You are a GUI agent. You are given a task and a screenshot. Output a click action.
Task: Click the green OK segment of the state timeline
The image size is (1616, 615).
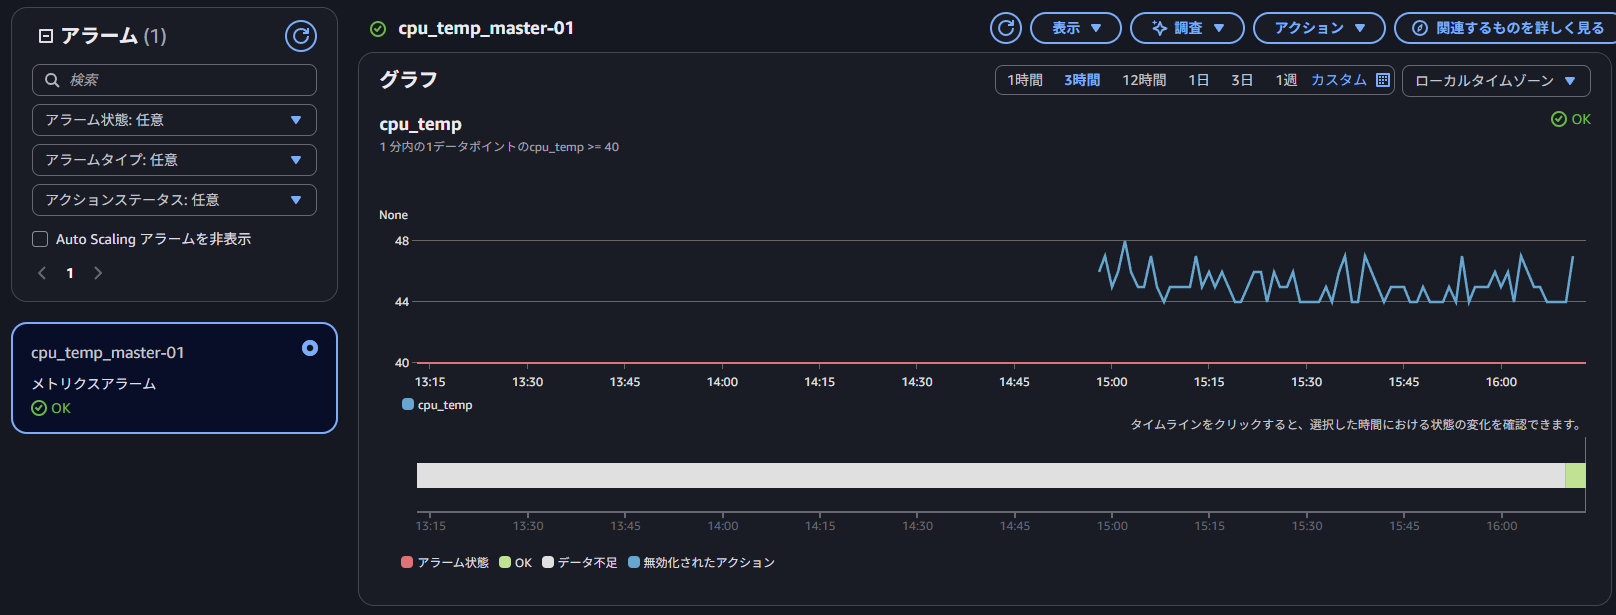click(x=1575, y=475)
